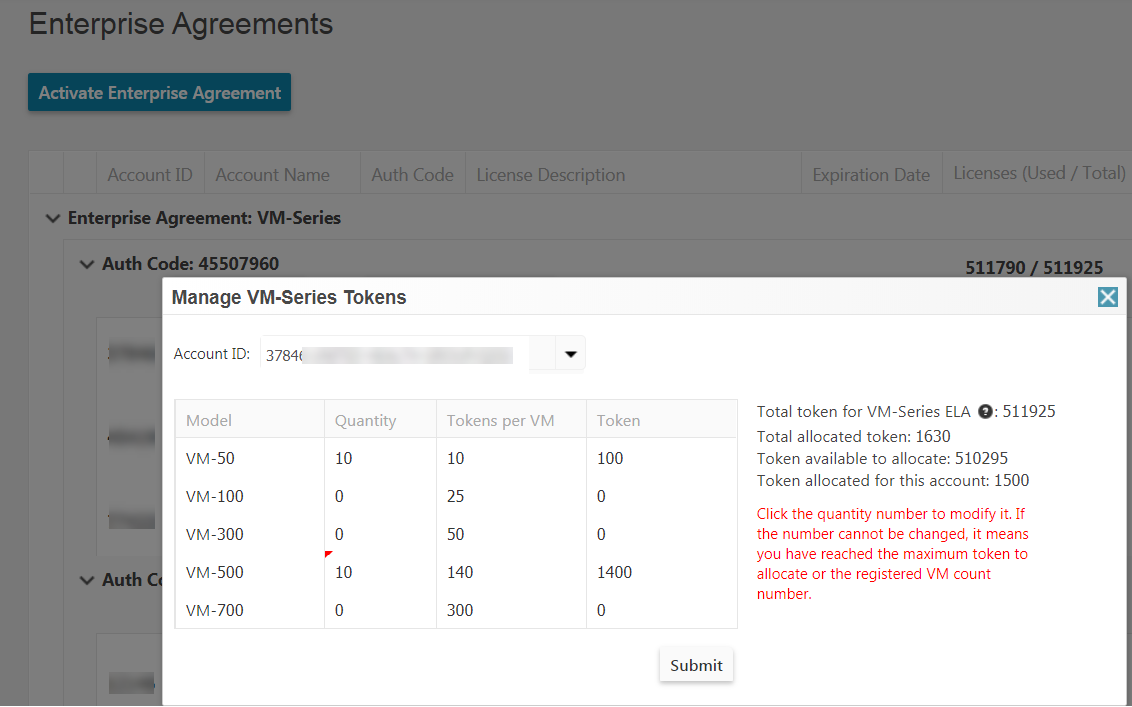The width and height of the screenshot is (1132, 707).
Task: Click the Enterprise Agreements page heading
Action: pyautogui.click(x=181, y=24)
